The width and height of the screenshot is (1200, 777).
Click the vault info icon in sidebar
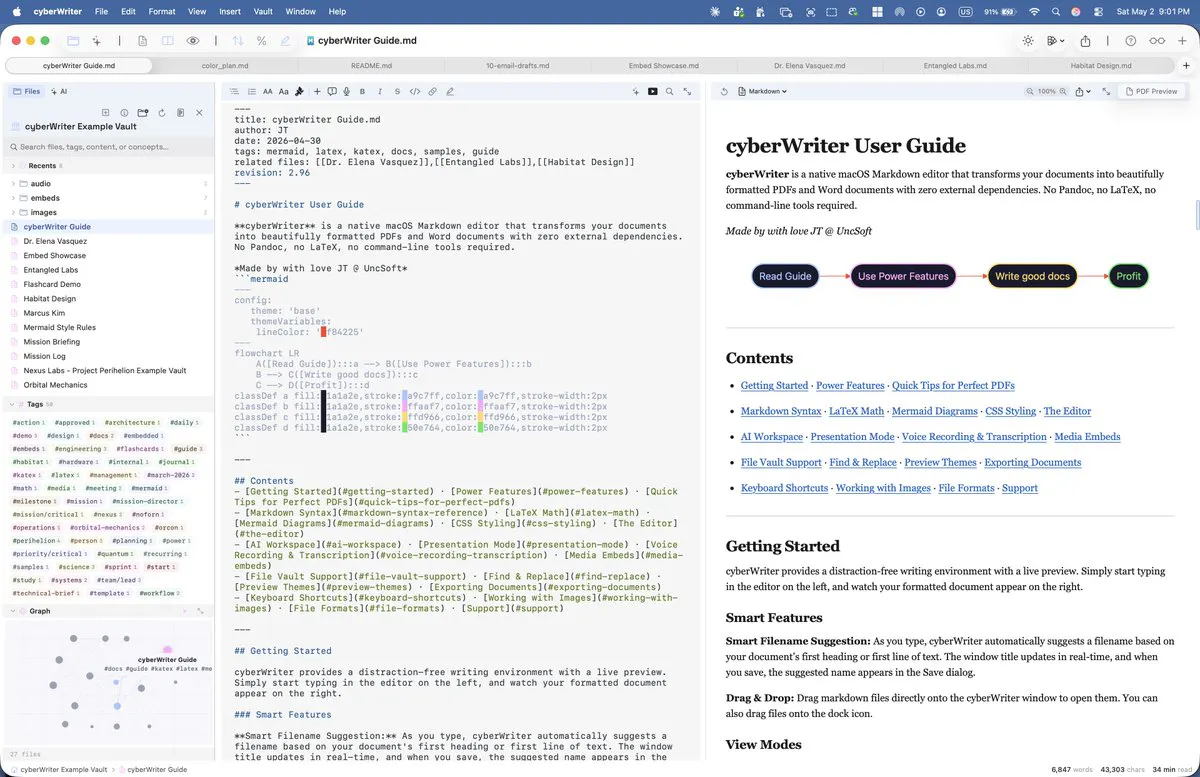[x=124, y=113]
